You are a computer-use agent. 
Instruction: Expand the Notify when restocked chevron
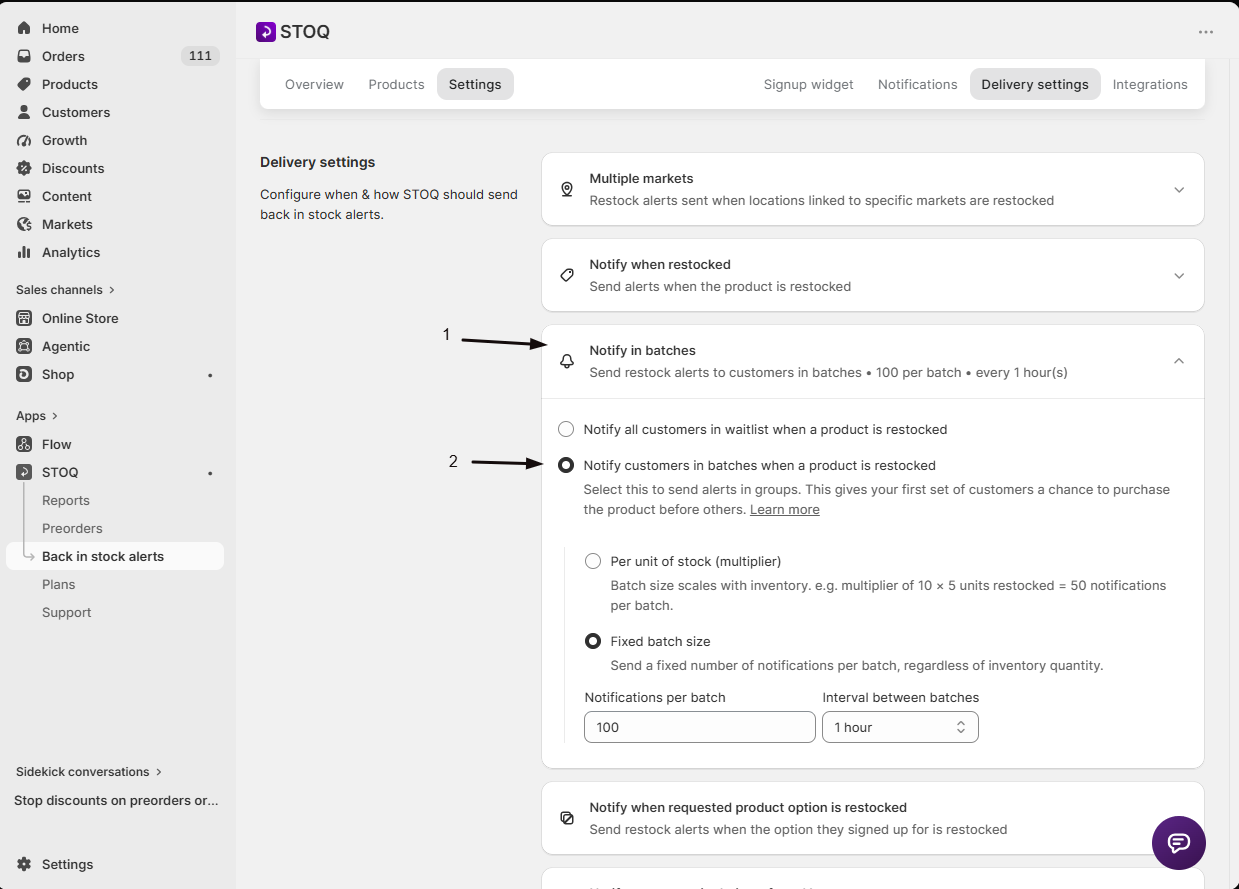pos(1179,276)
